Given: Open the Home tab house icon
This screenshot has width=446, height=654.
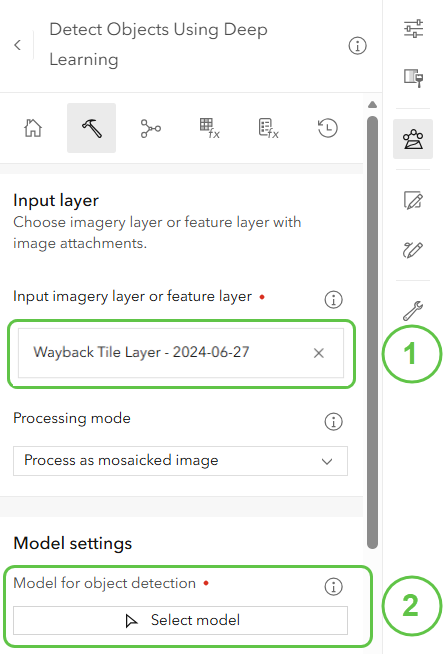Looking at the screenshot, I should (33, 128).
